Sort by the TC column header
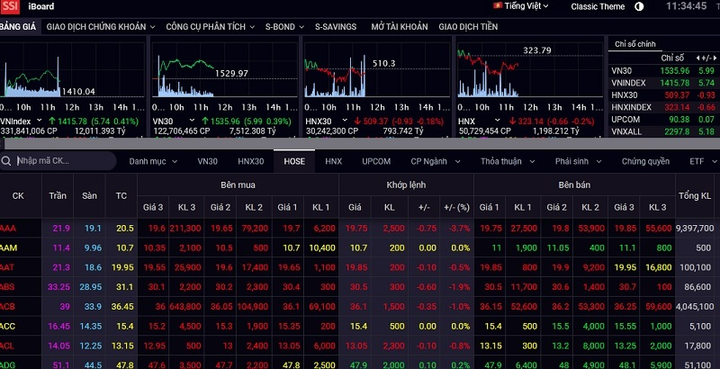 (x=121, y=196)
